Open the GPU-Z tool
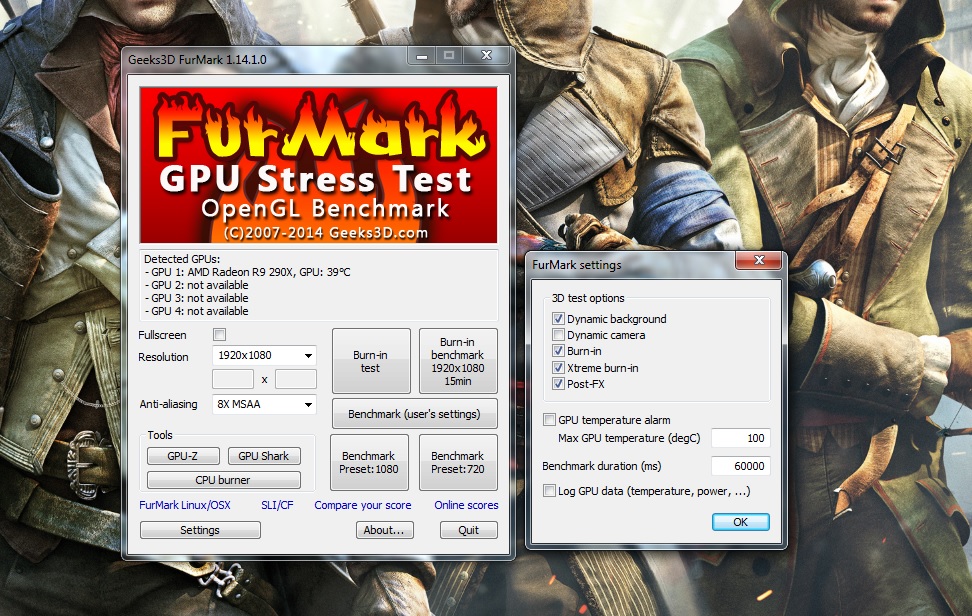972x616 pixels. (183, 456)
